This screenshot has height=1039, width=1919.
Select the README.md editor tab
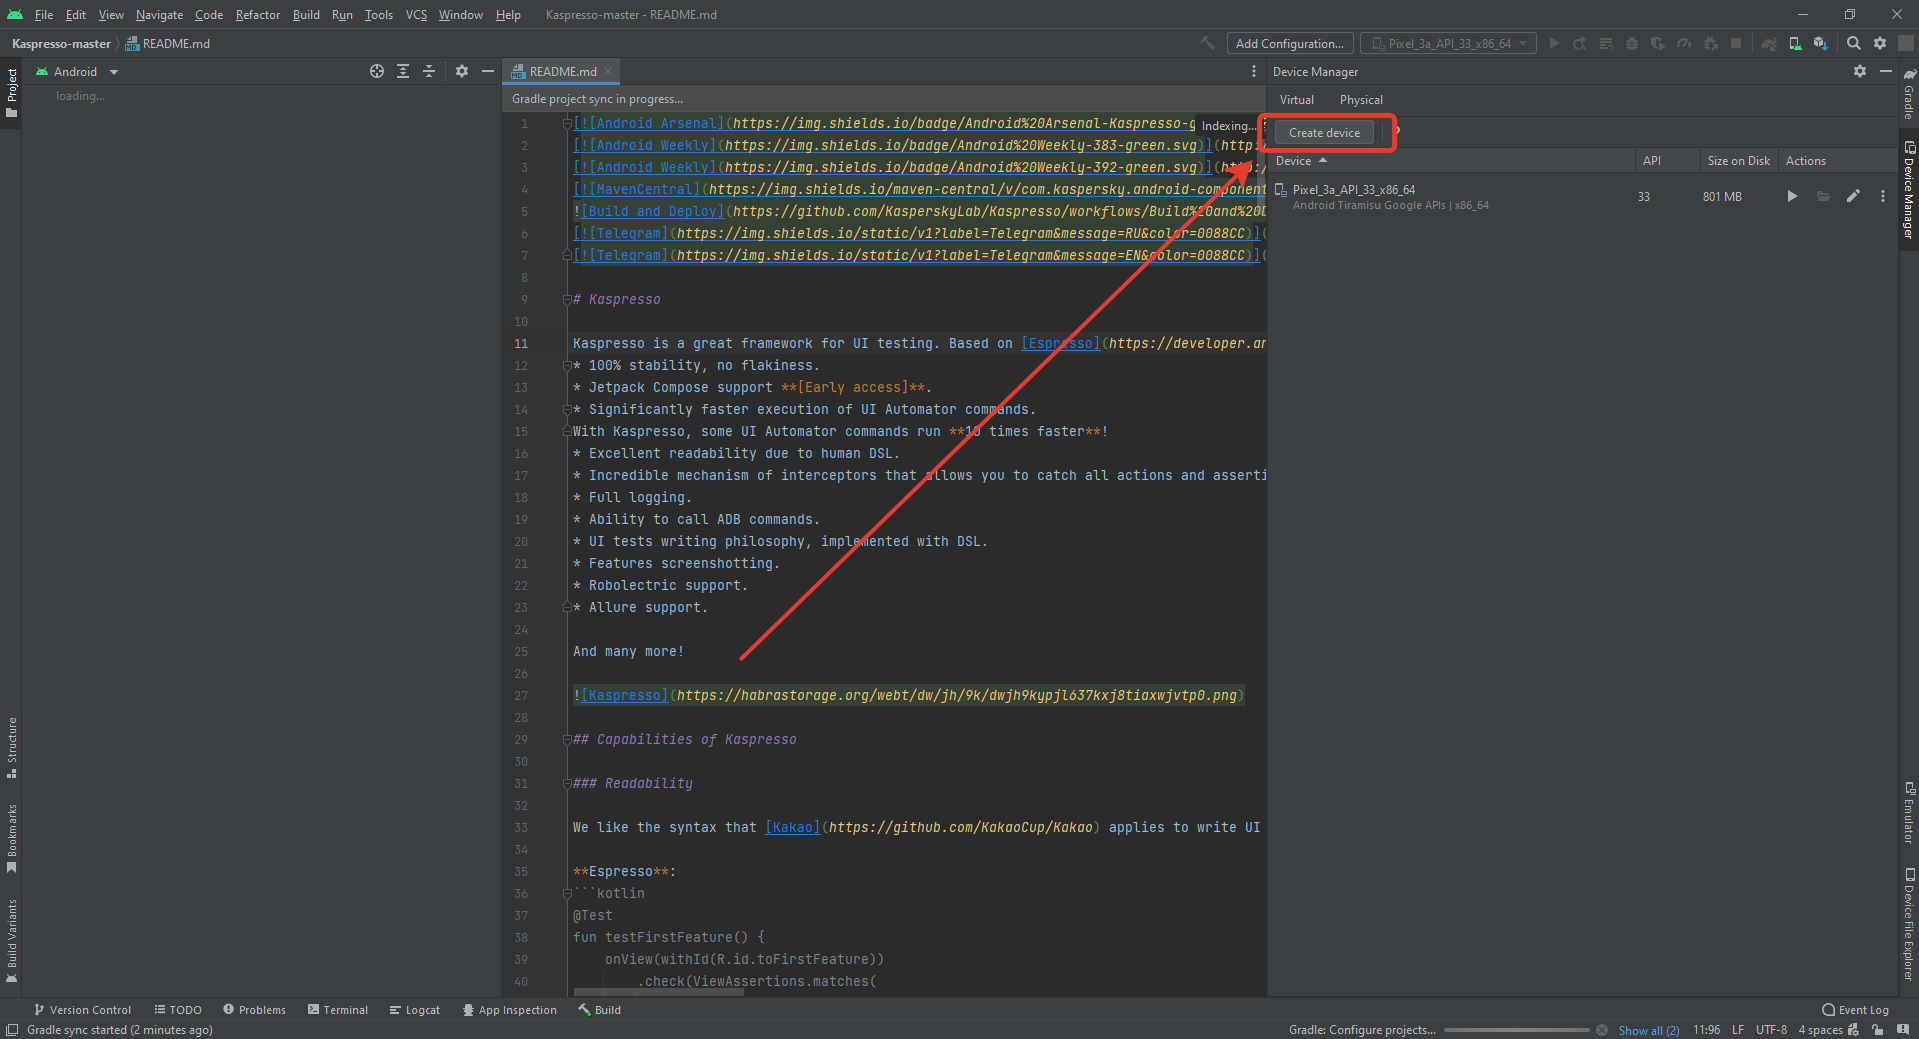coord(563,71)
